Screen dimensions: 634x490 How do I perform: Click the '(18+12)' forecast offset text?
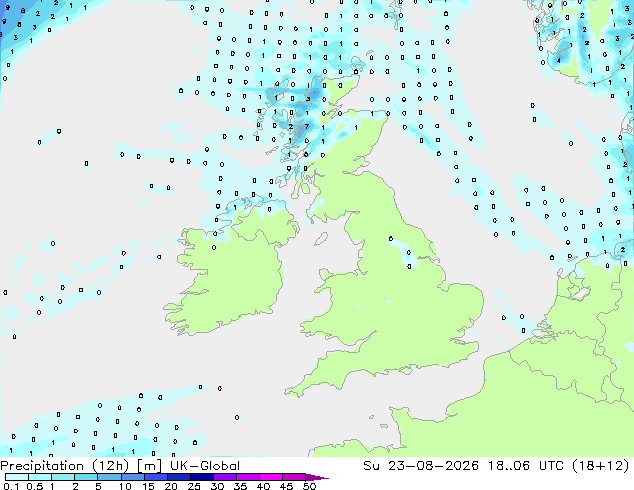click(601, 466)
